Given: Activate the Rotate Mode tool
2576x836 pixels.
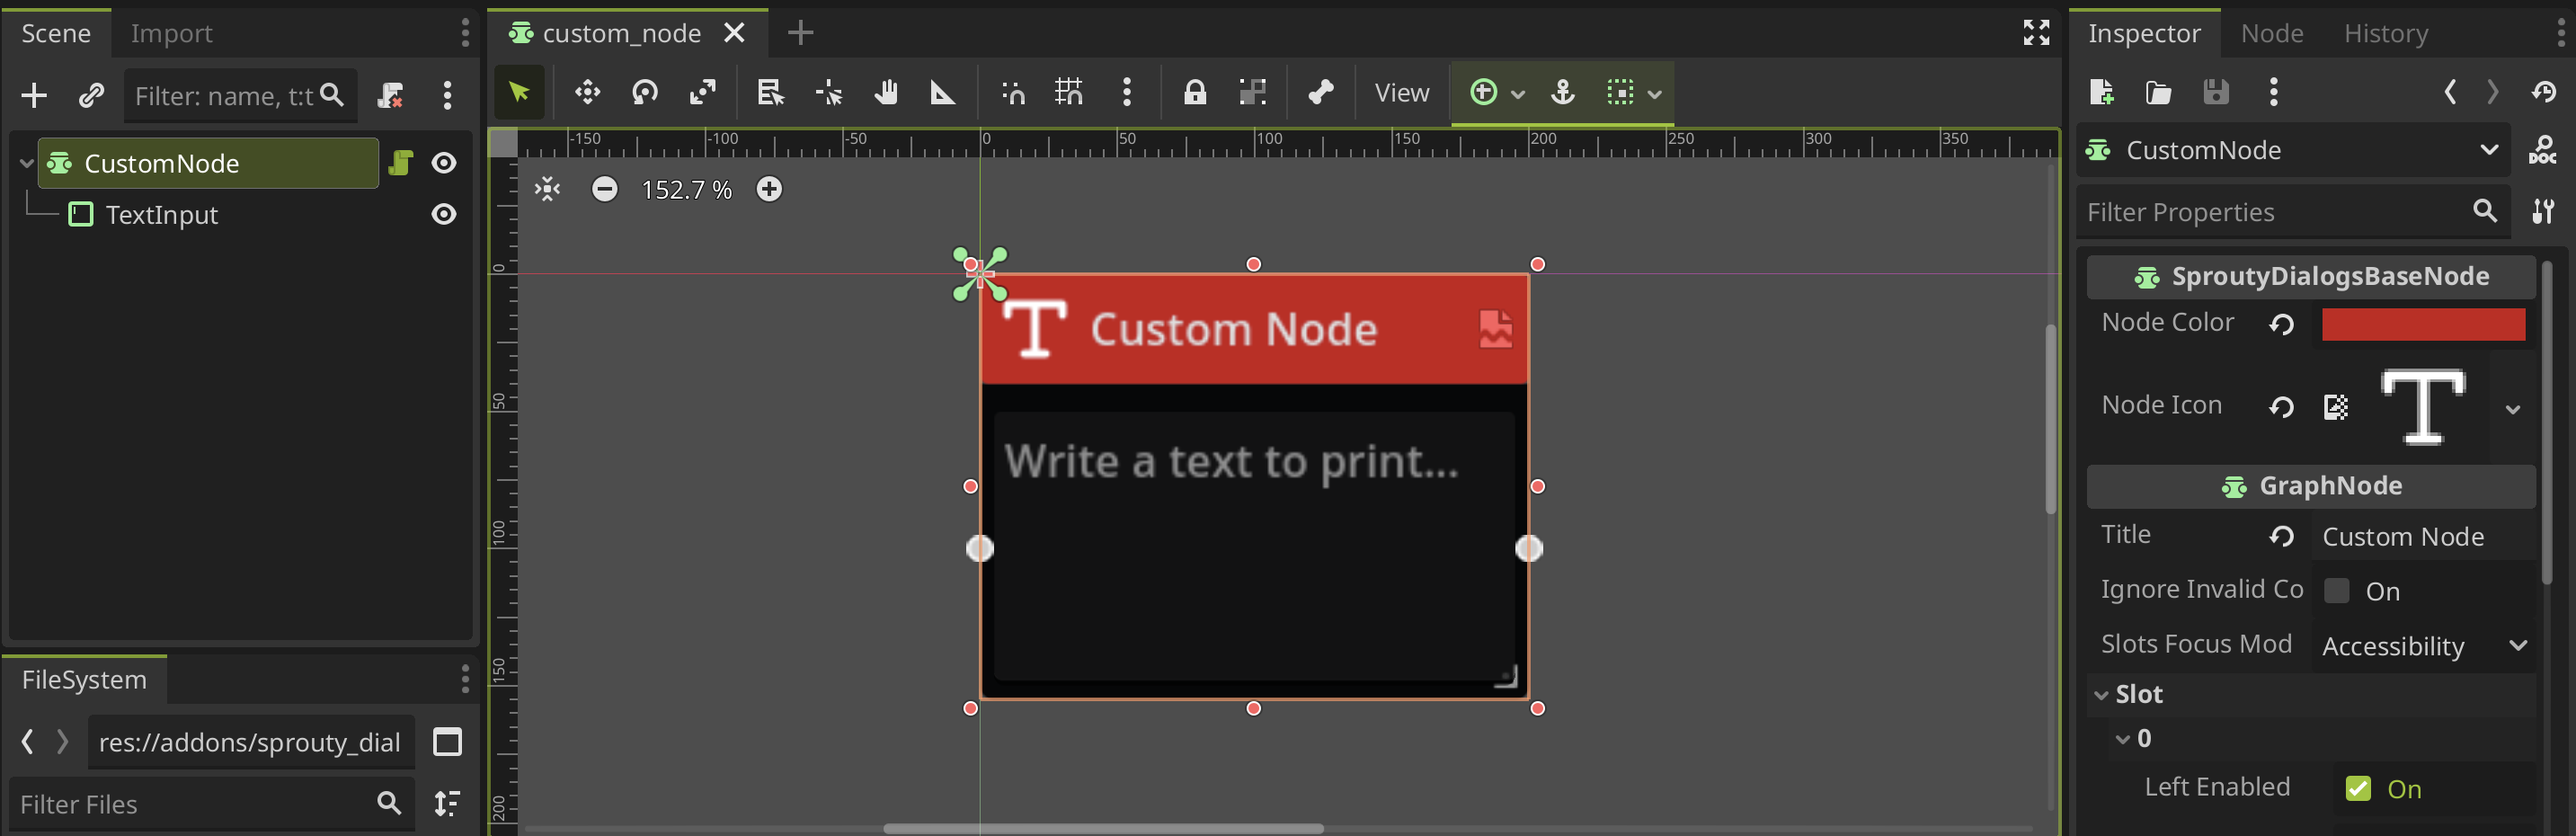Looking at the screenshot, I should (644, 92).
